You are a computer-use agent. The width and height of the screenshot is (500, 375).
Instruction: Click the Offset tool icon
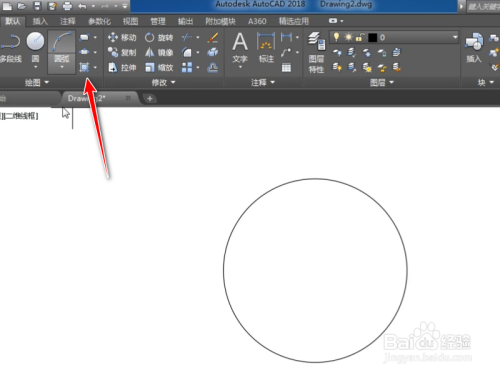[213, 68]
